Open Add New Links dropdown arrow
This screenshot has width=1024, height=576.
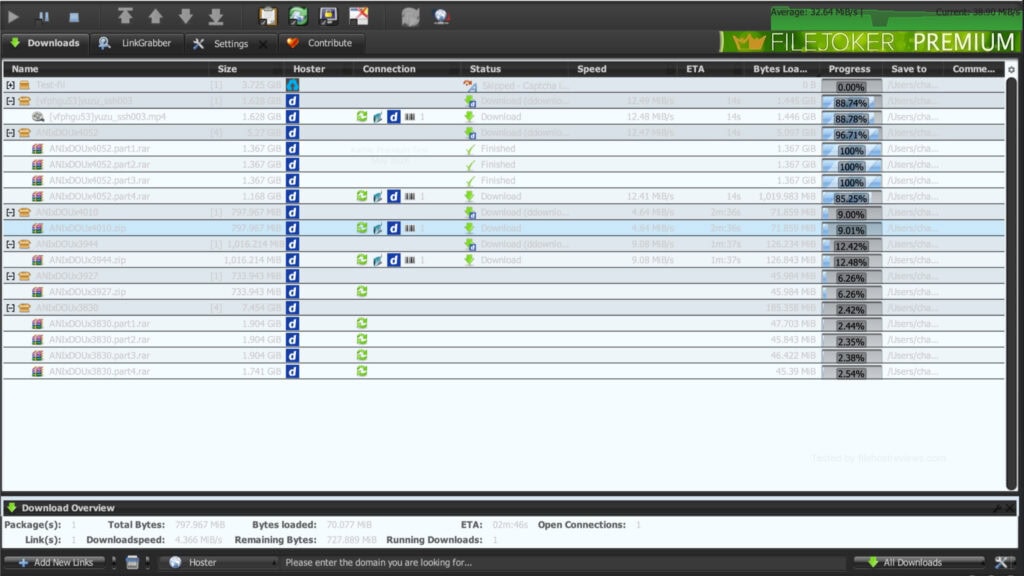(x=114, y=562)
